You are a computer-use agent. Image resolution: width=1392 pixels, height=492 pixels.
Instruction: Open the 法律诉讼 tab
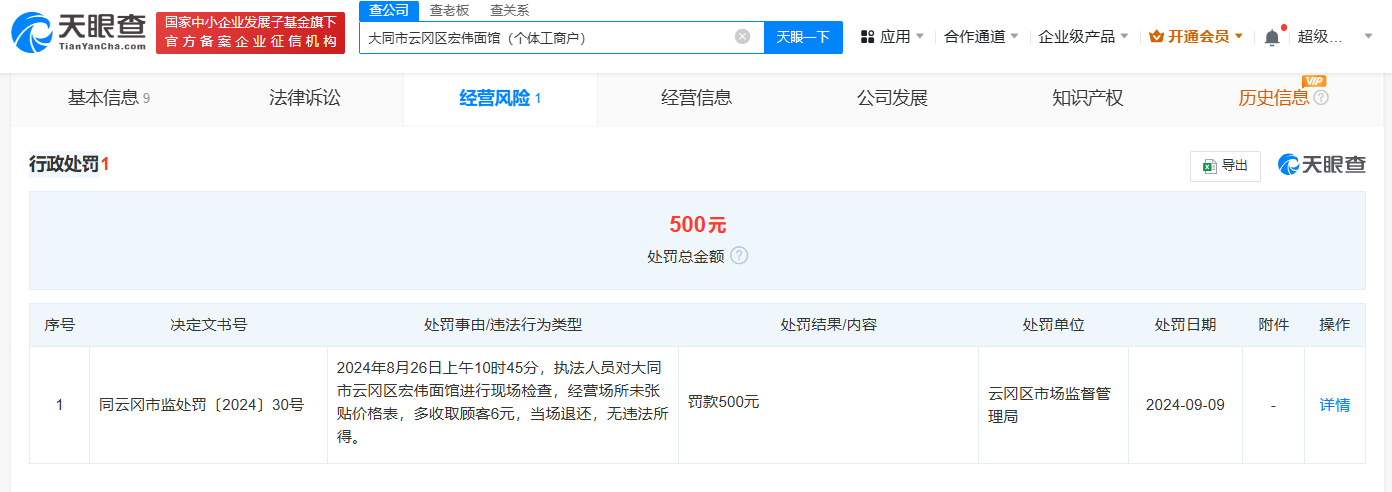pyautogui.click(x=305, y=98)
